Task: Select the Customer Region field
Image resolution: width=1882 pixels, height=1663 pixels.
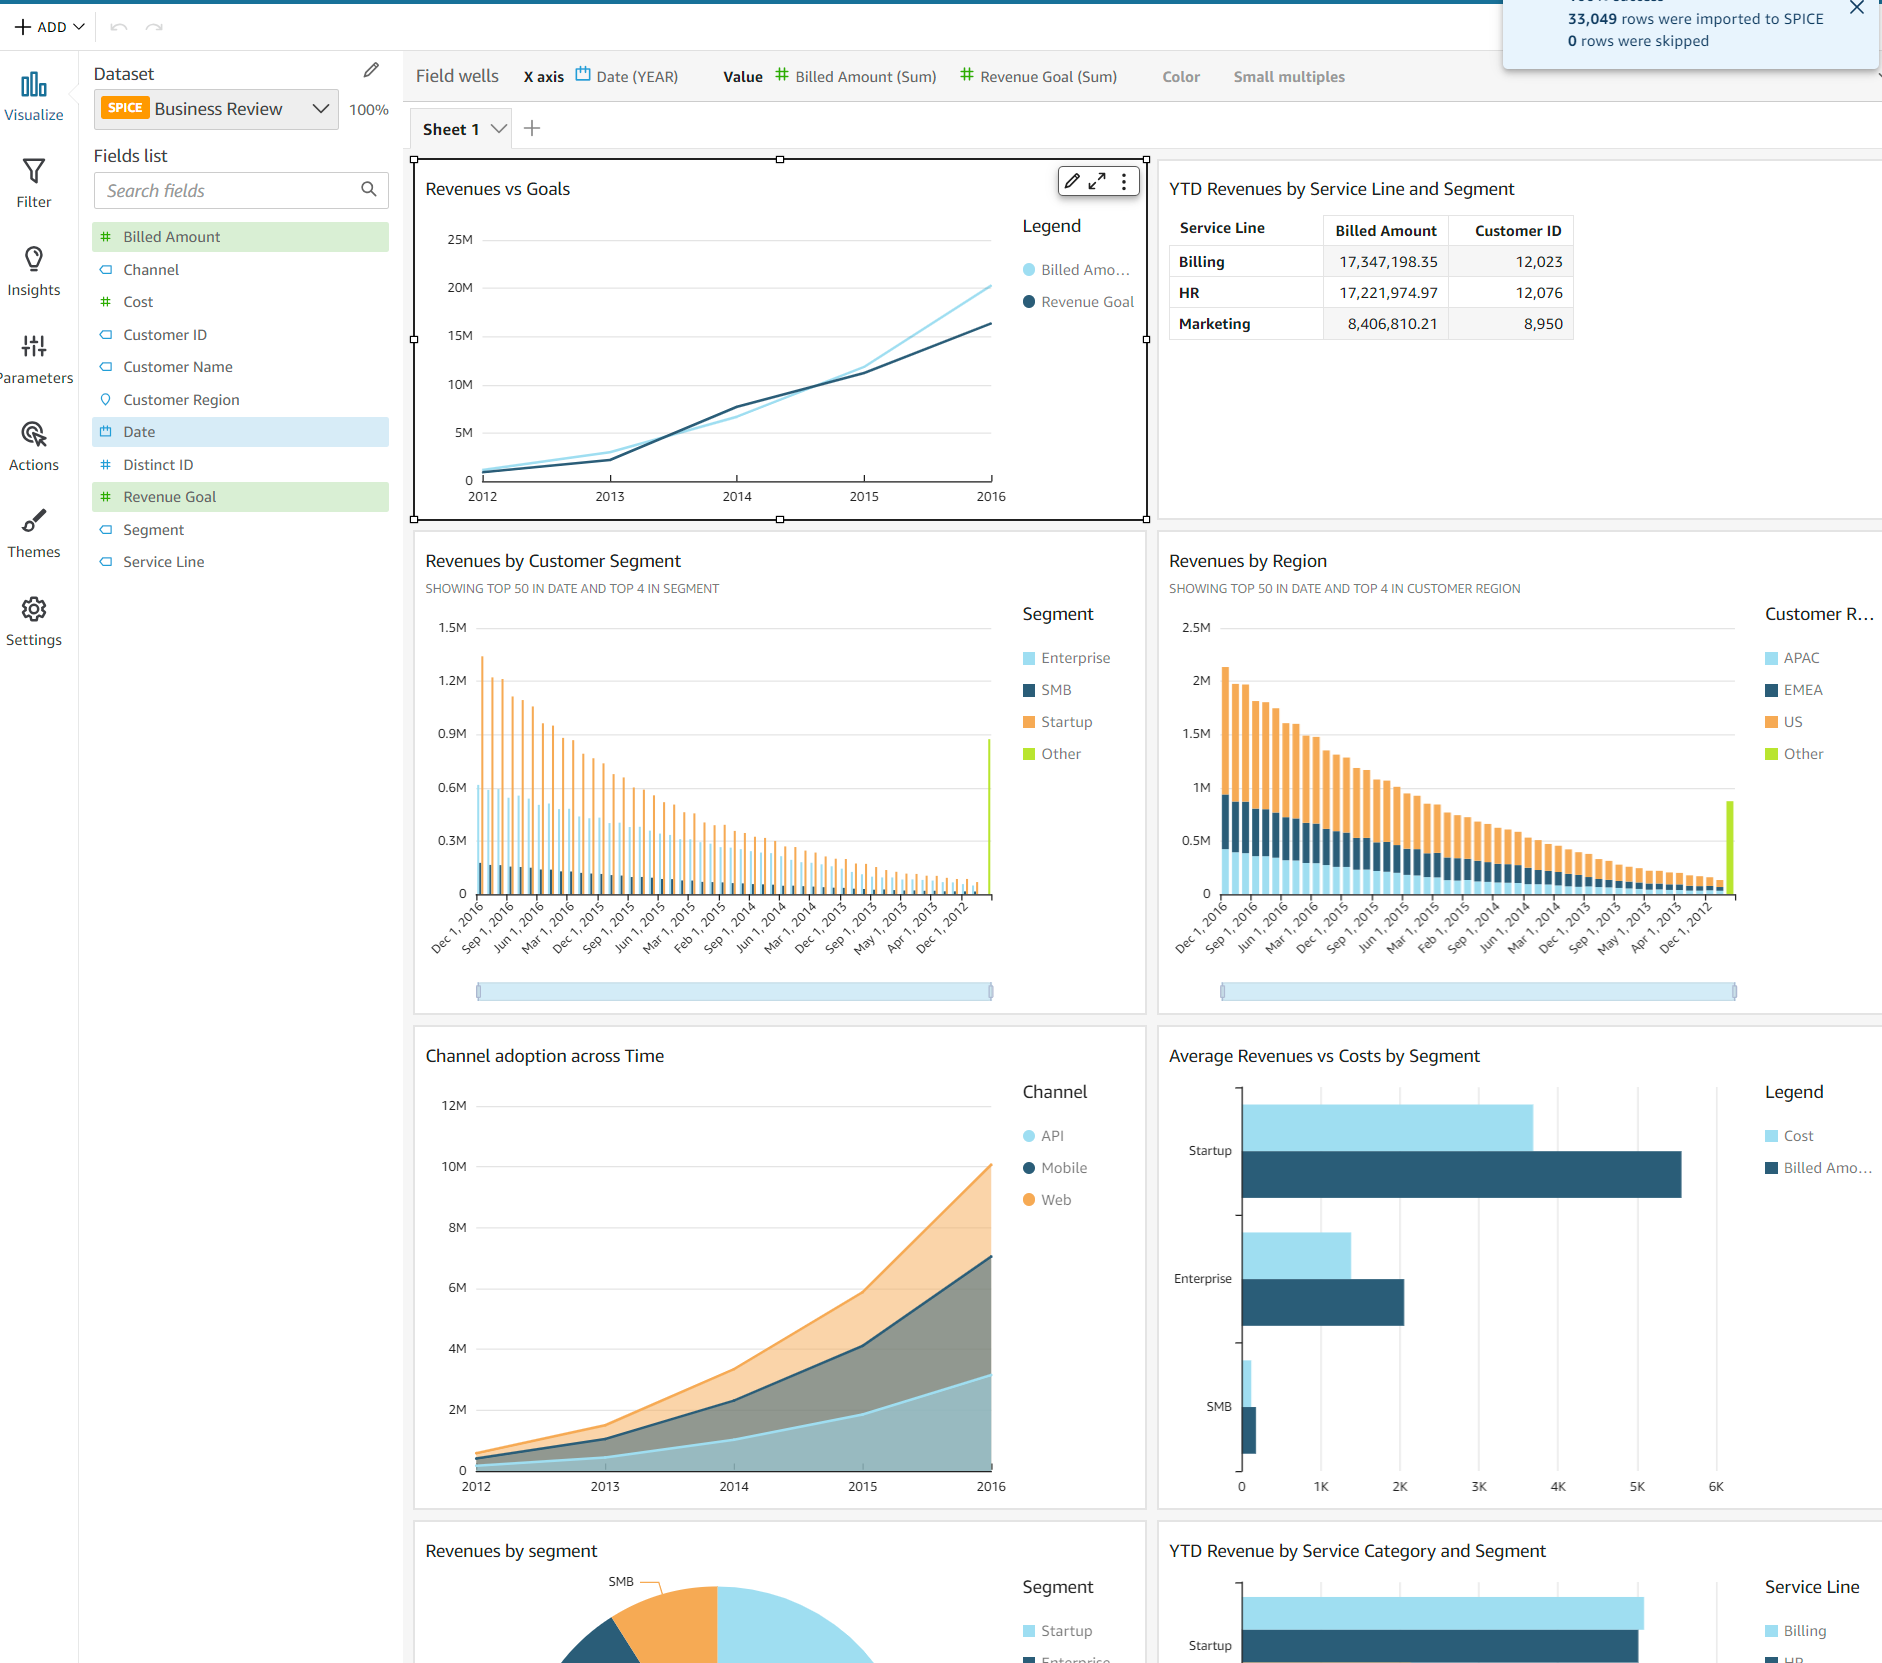Action: click(x=240, y=400)
